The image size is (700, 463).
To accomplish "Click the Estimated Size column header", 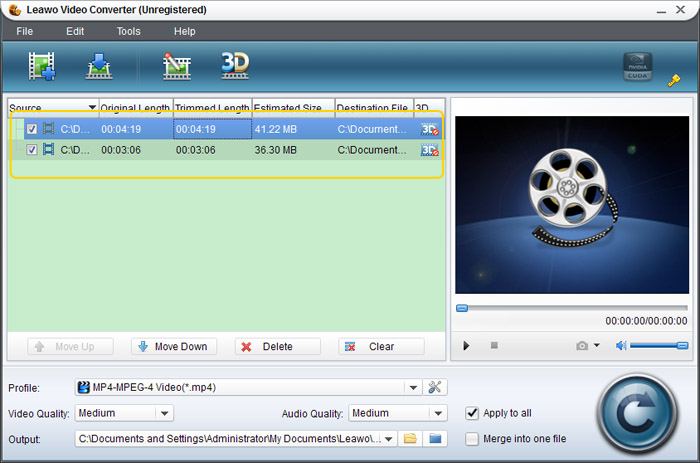I will [x=293, y=108].
